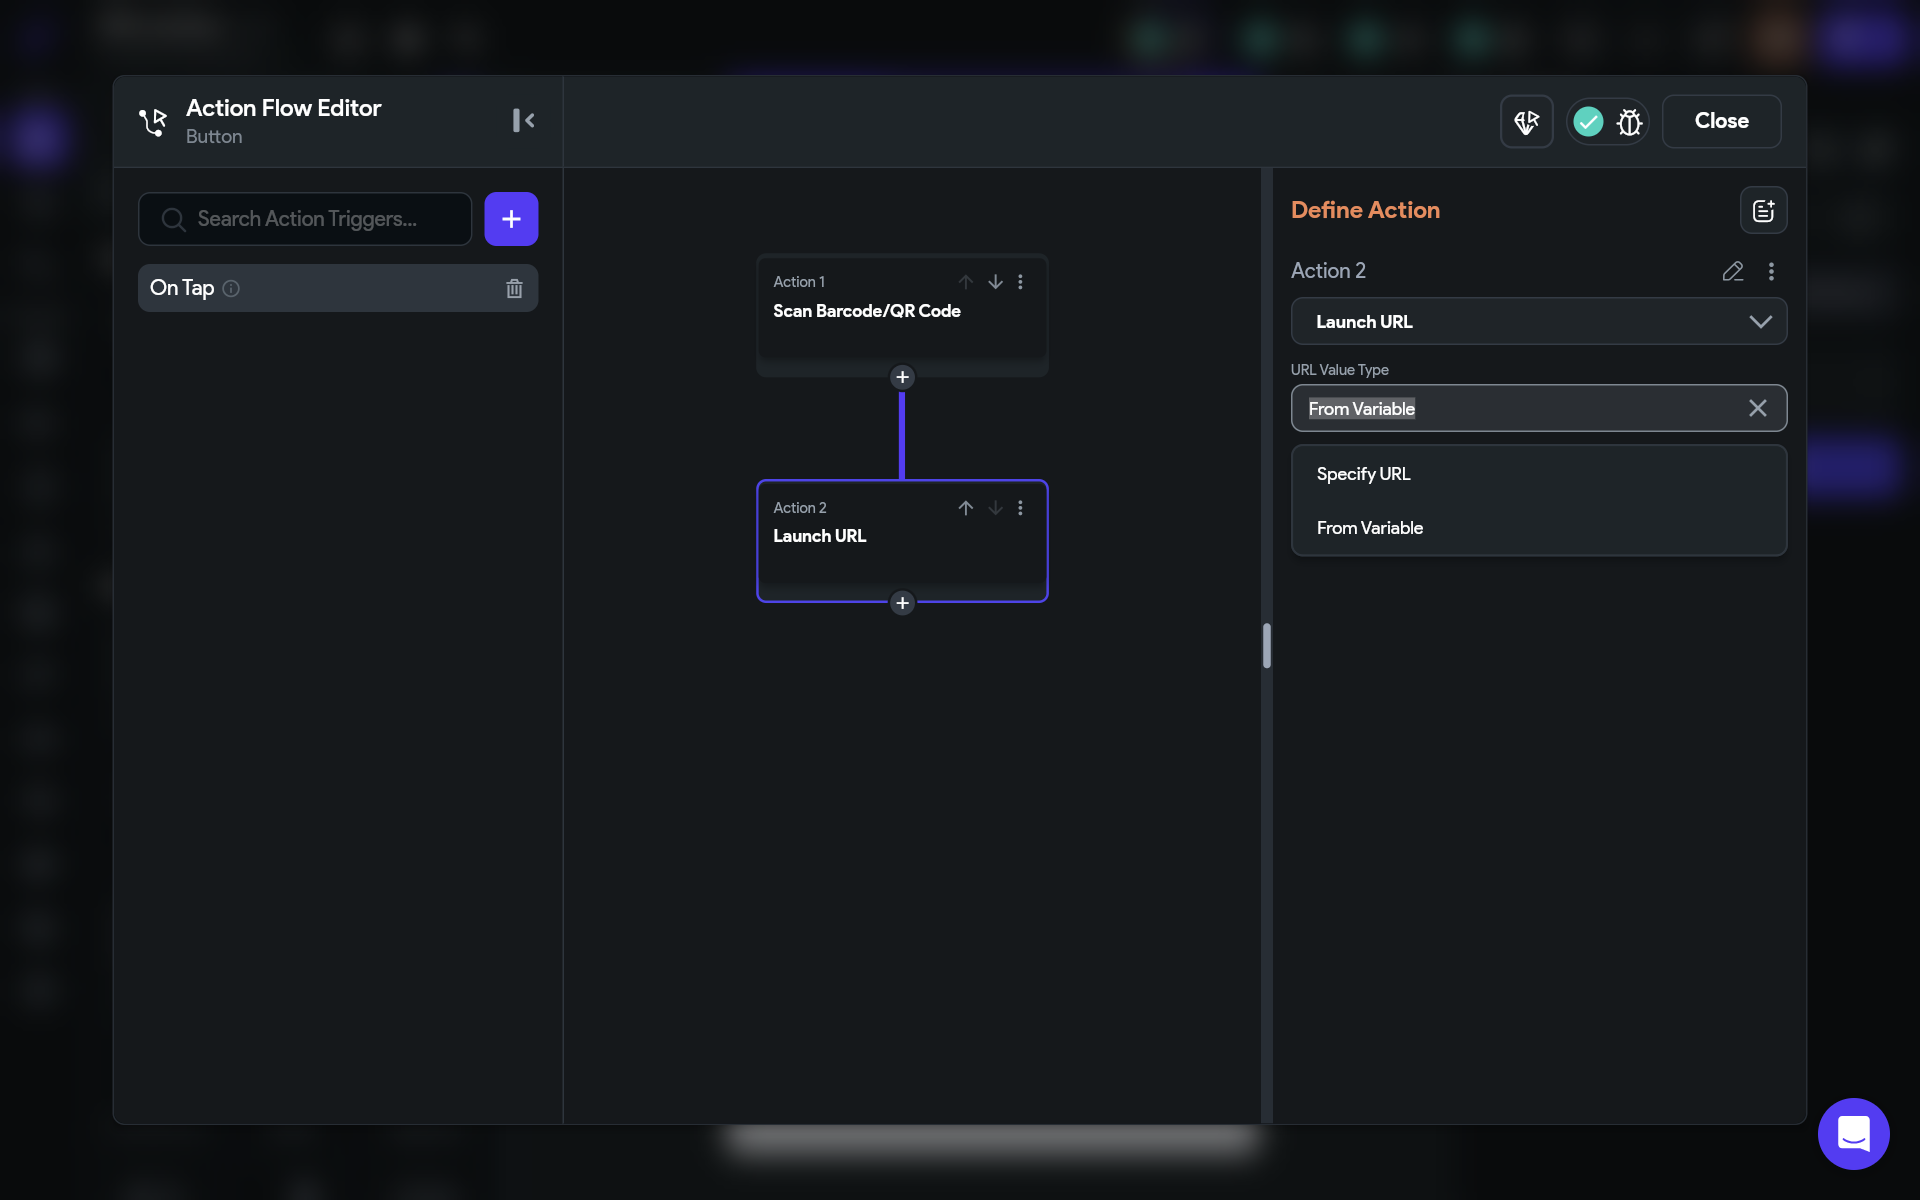This screenshot has height=1200, width=1920.
Task: Move Action 1 down with arrow
Action: 995,282
